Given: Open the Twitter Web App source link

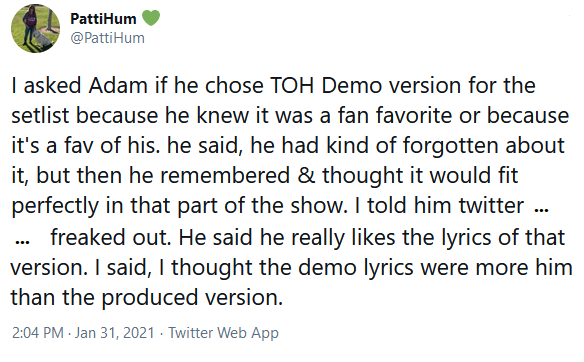Looking at the screenshot, I should click(x=223, y=333).
